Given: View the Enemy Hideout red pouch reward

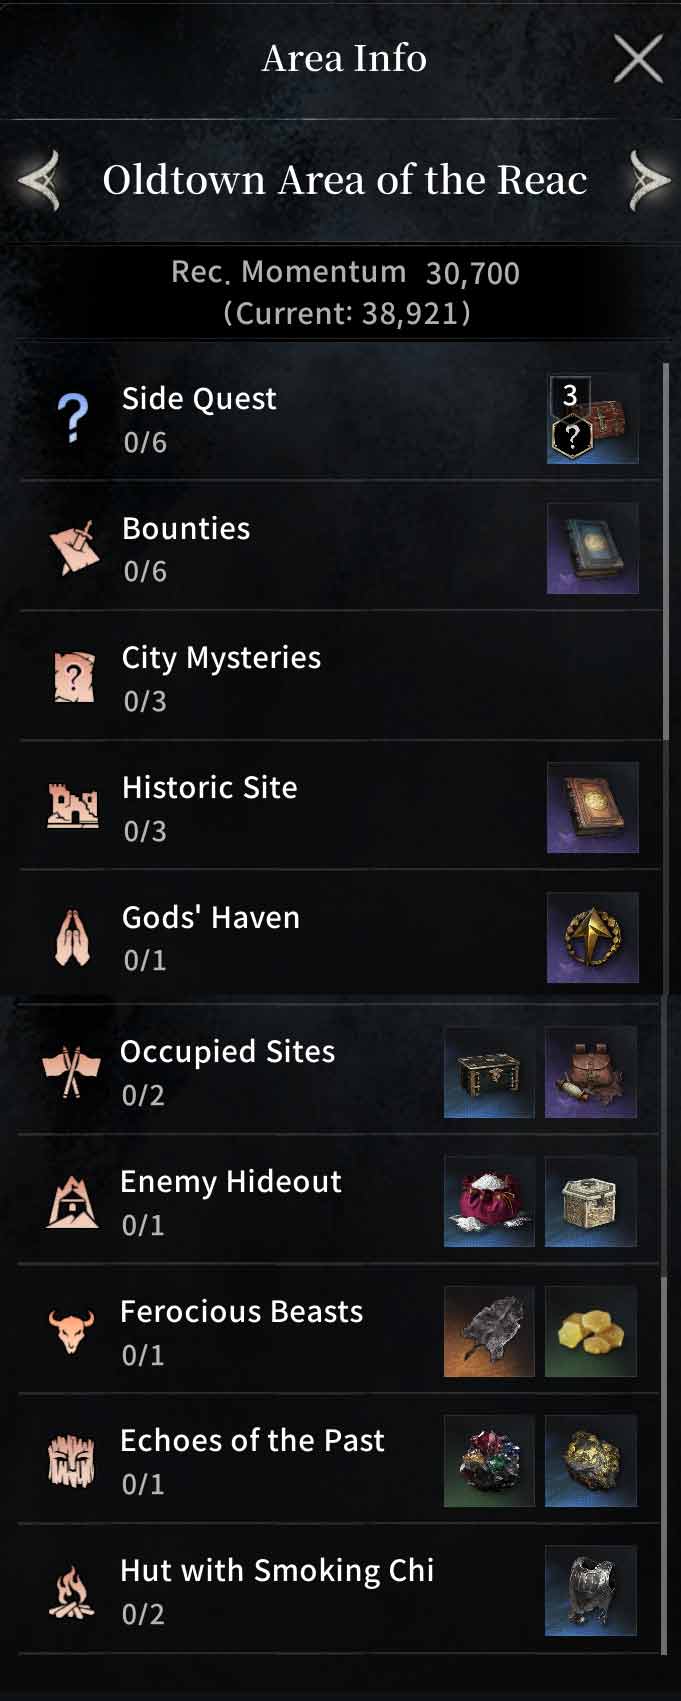Looking at the screenshot, I should (489, 1201).
